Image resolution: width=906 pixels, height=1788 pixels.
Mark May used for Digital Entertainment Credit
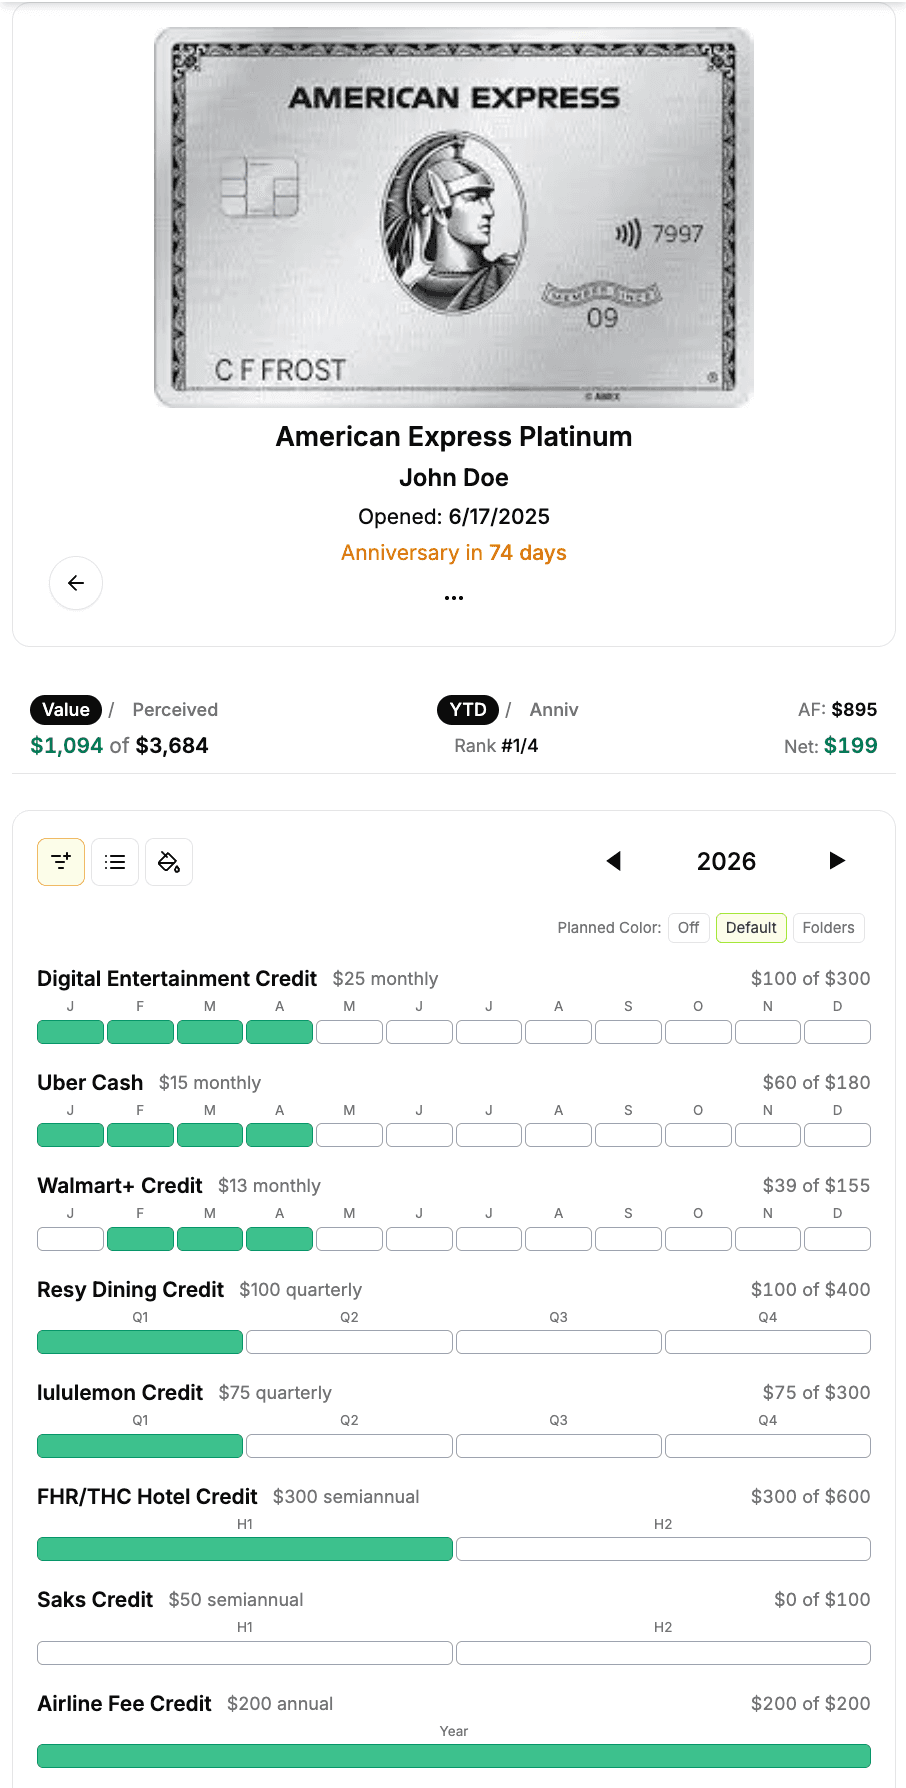click(x=349, y=1031)
